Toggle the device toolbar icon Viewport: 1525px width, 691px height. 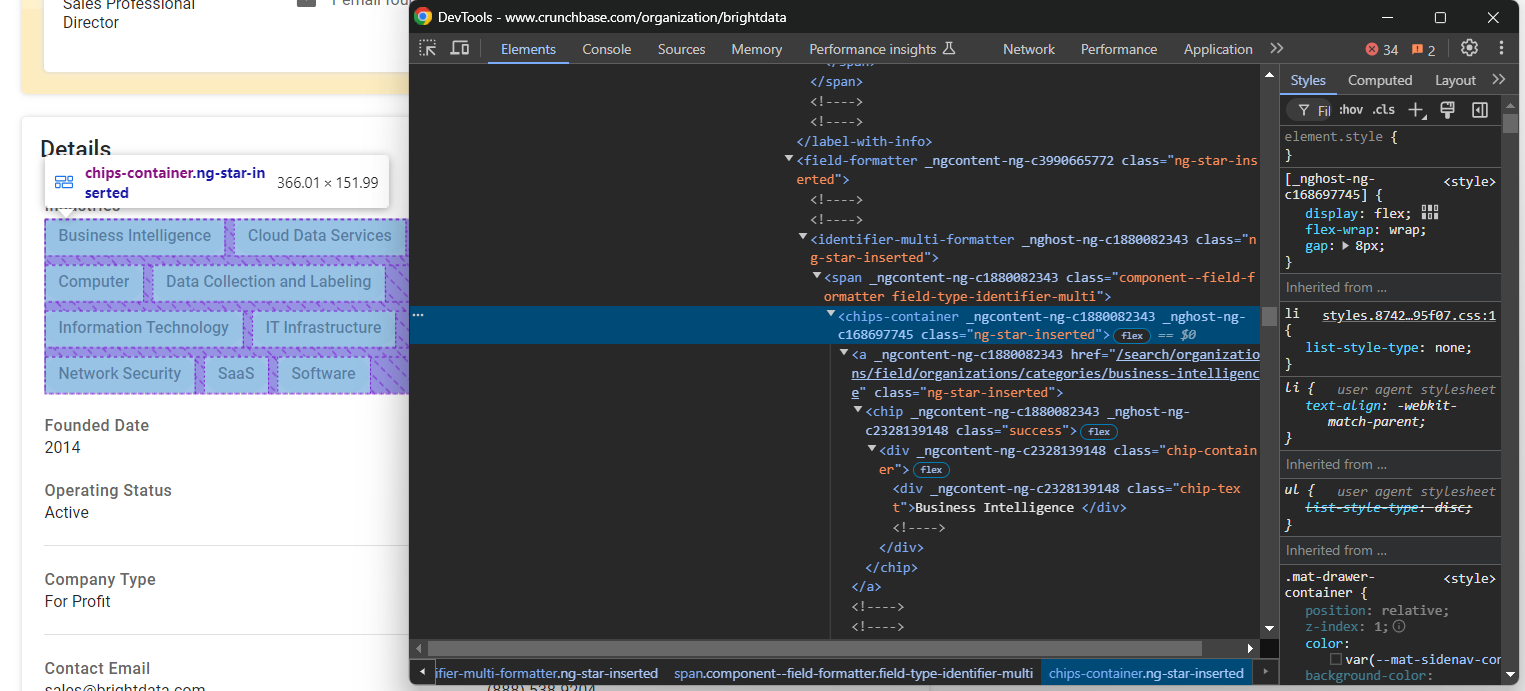click(x=460, y=48)
